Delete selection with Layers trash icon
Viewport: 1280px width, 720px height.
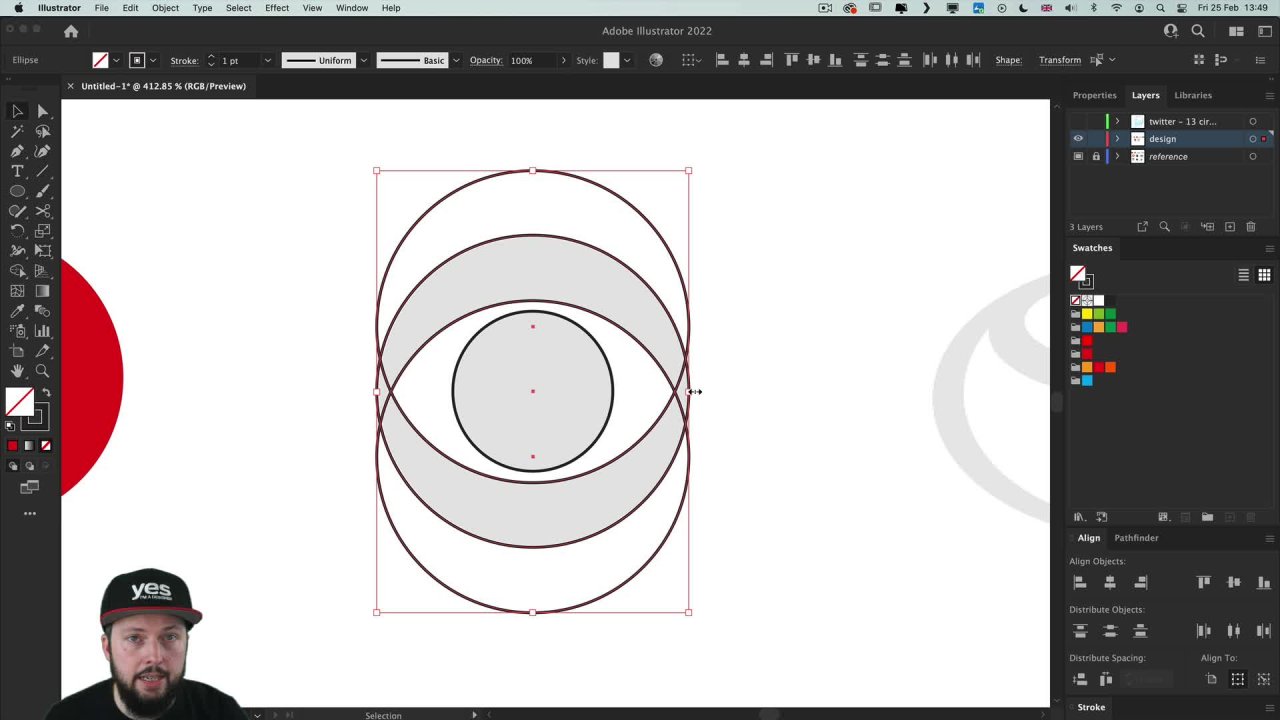1251,227
